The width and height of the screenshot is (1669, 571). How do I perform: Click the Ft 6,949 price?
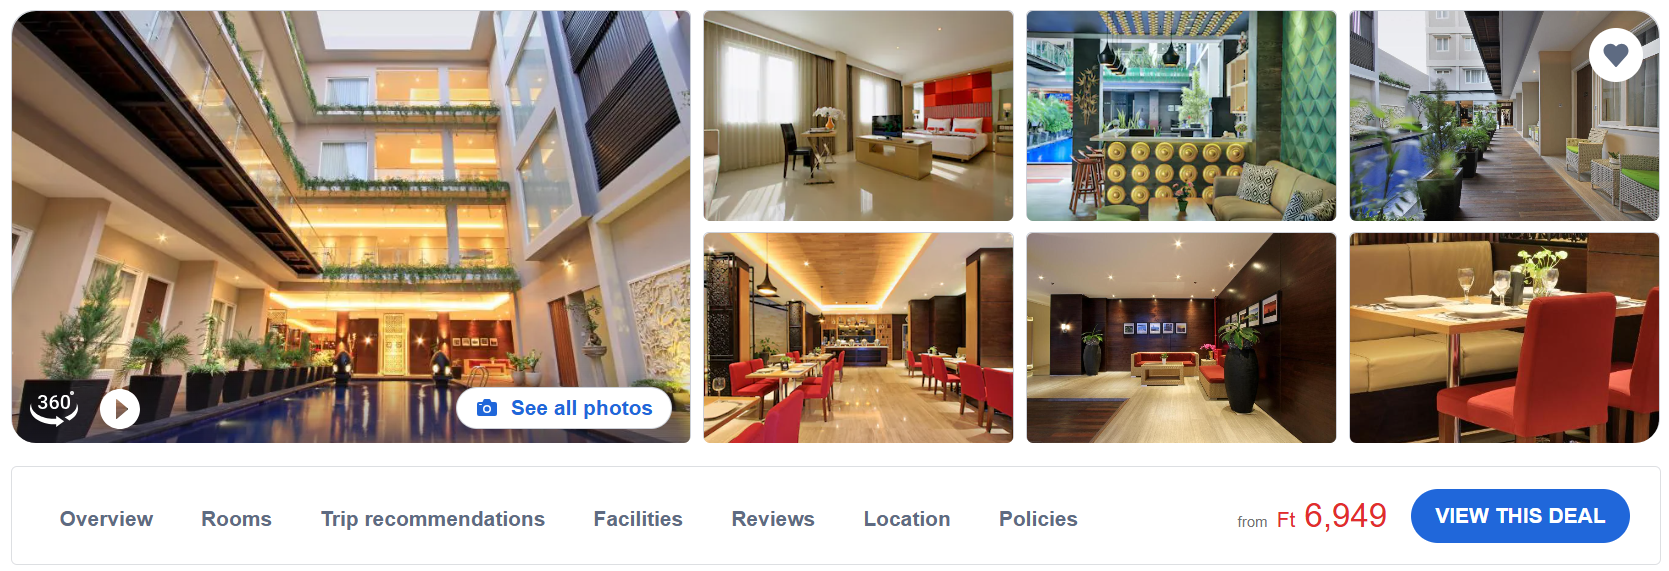pos(1331,516)
